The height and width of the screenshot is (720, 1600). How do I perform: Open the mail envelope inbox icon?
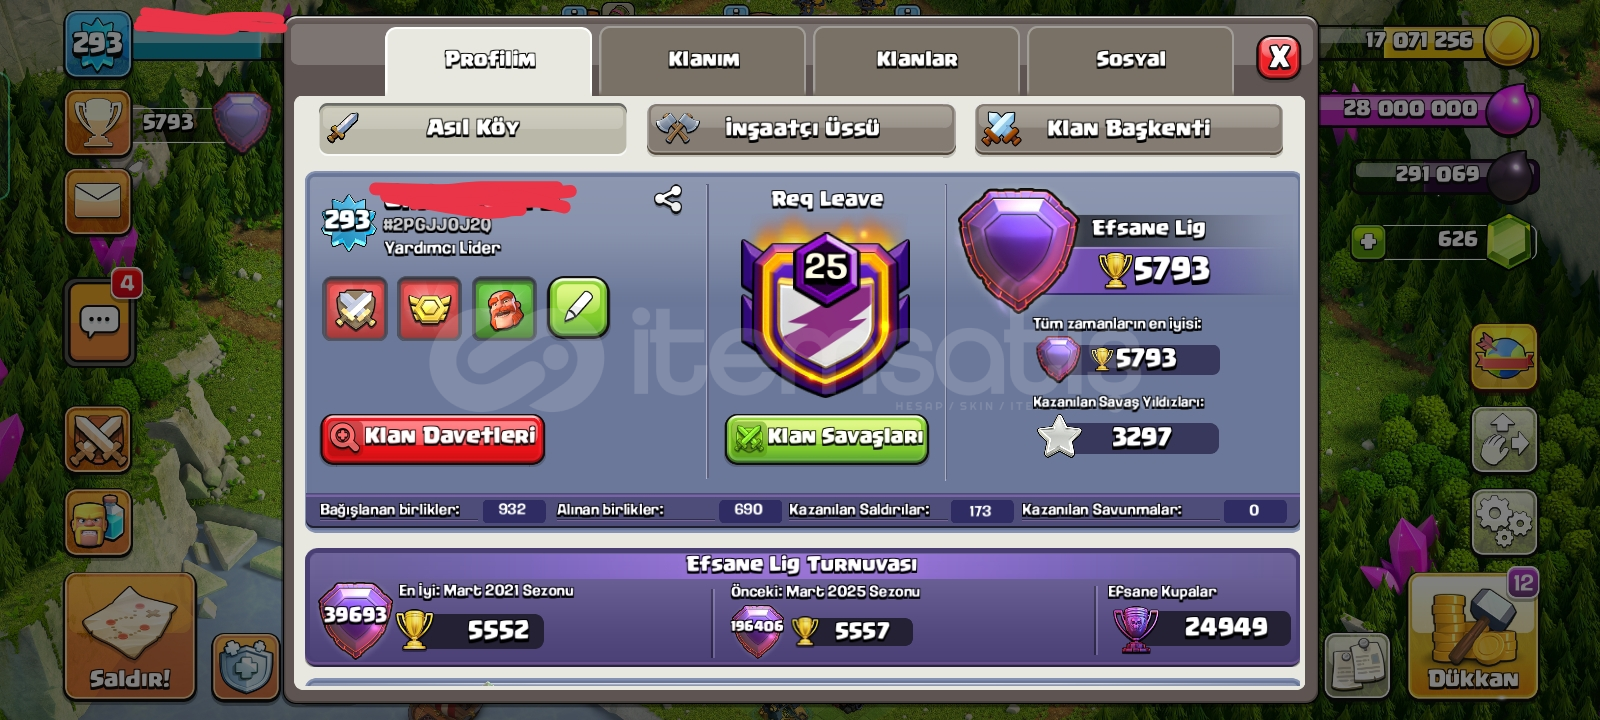pyautogui.click(x=98, y=201)
